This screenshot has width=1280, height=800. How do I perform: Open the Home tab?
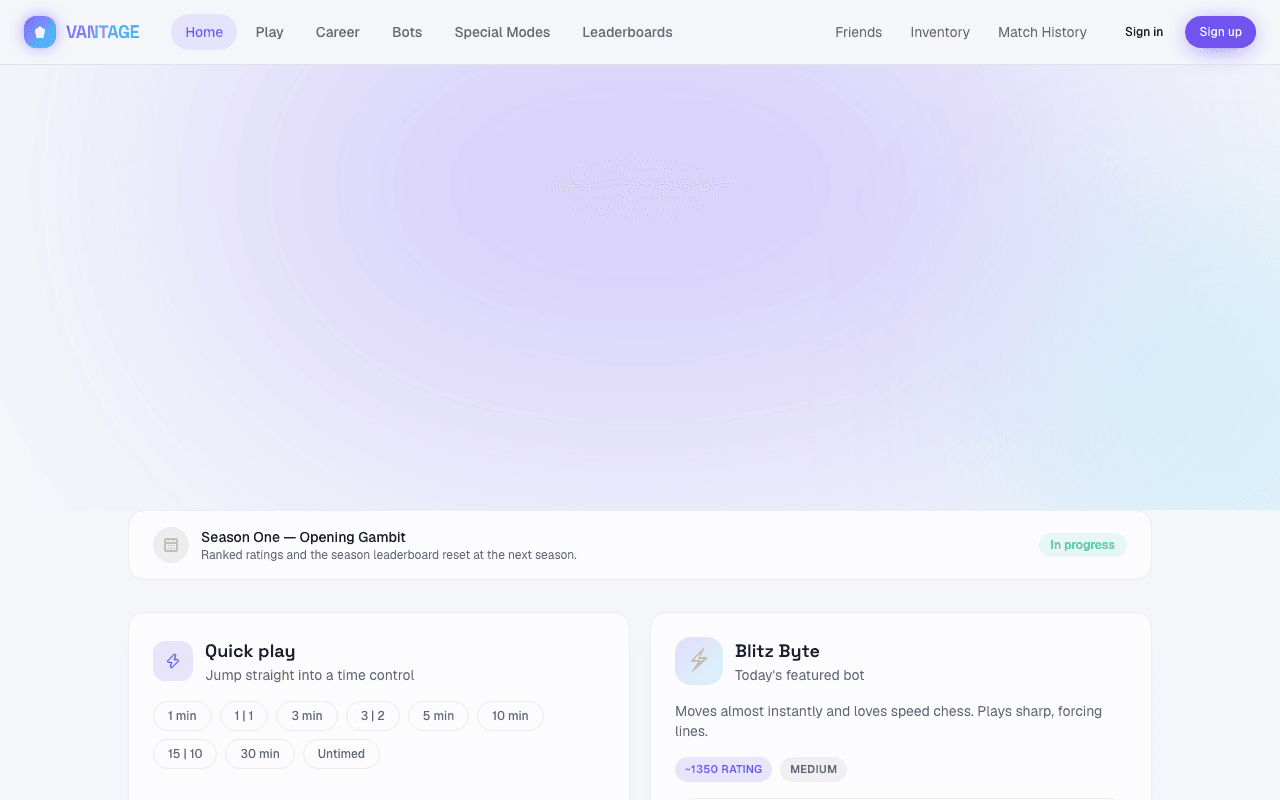coord(204,32)
